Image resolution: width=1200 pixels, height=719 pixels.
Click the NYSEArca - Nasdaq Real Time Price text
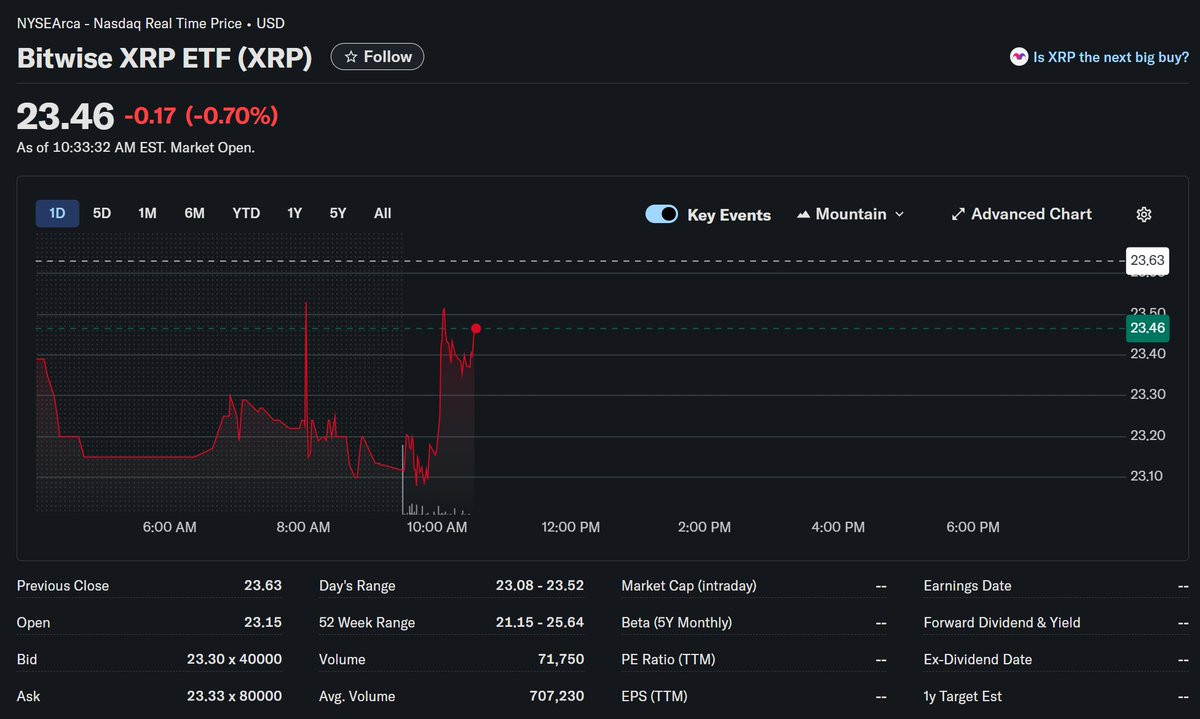click(129, 23)
